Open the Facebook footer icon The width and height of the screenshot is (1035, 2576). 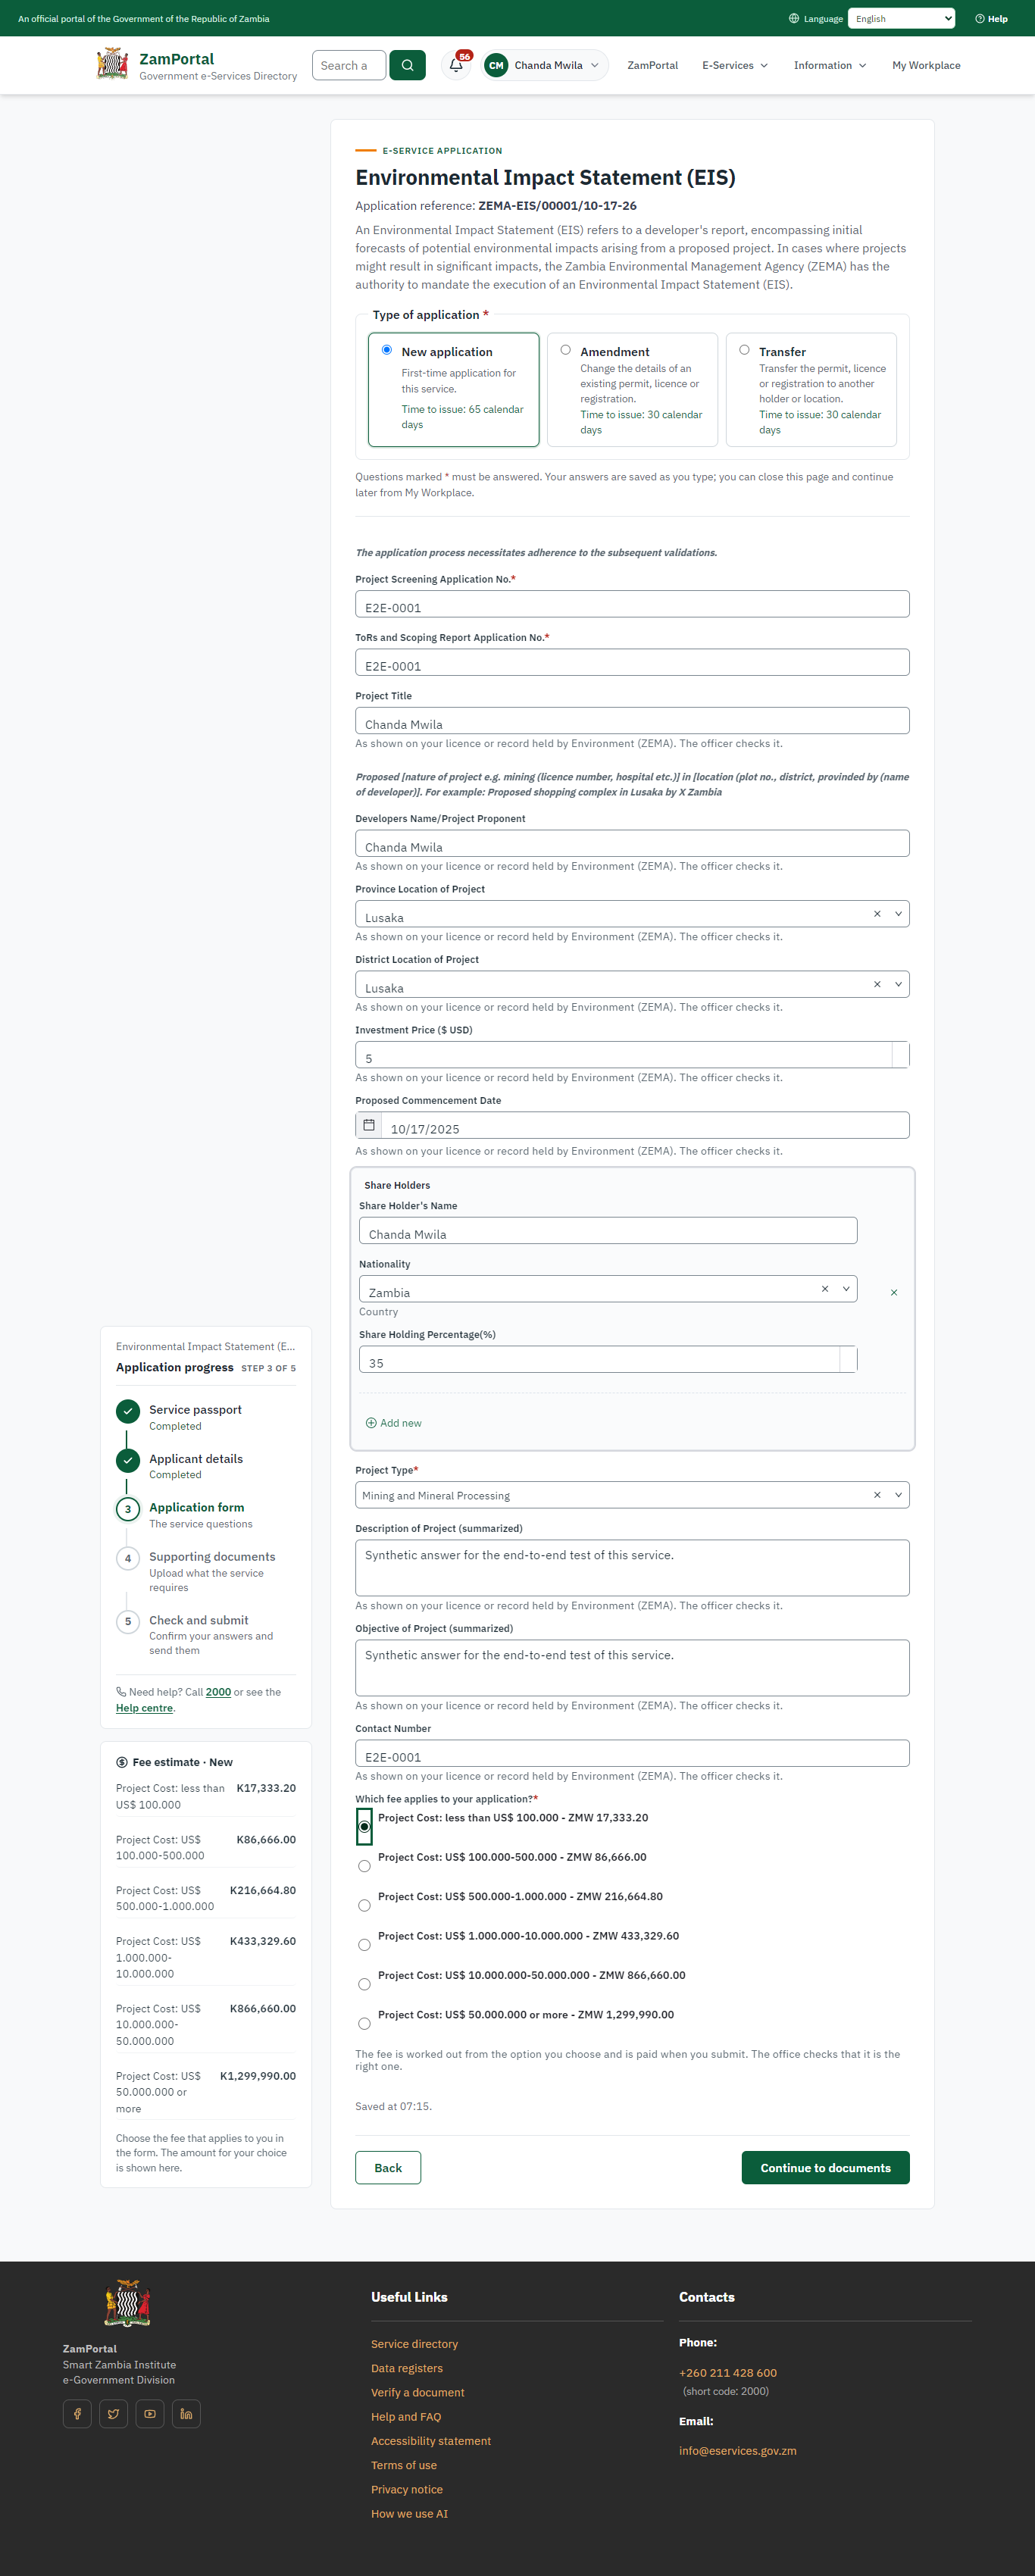coord(77,2414)
